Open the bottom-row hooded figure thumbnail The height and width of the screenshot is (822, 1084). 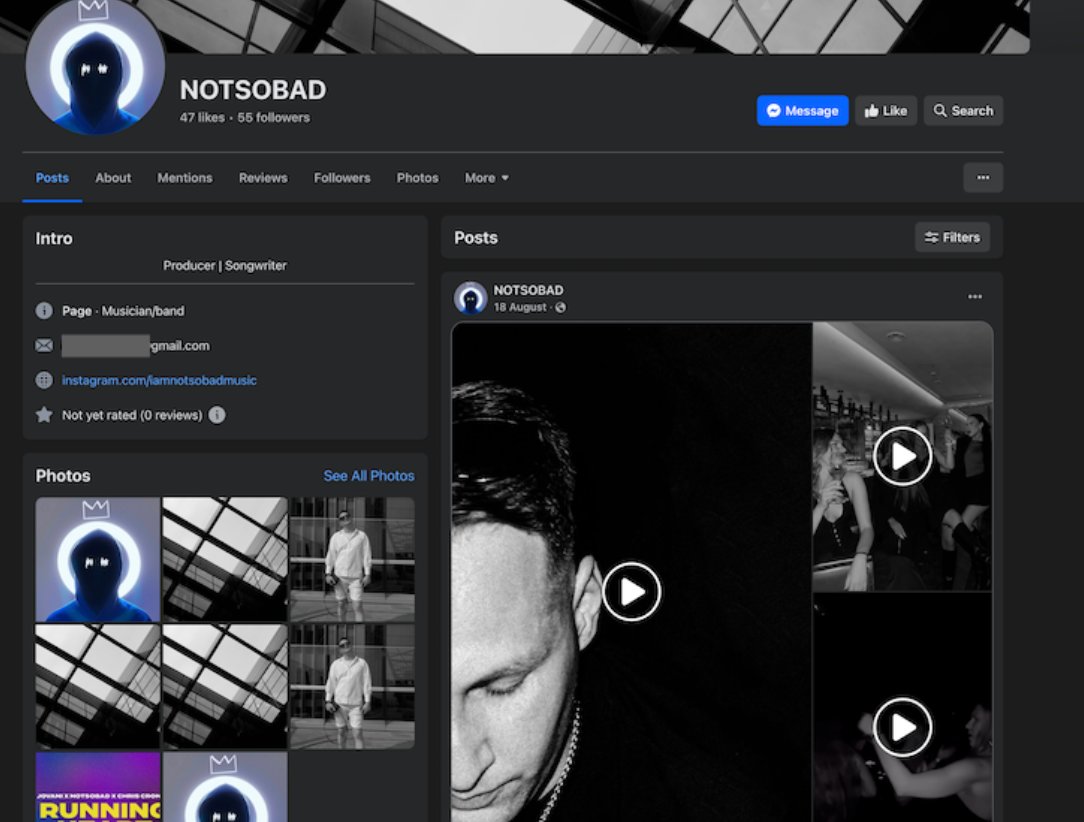[225, 787]
